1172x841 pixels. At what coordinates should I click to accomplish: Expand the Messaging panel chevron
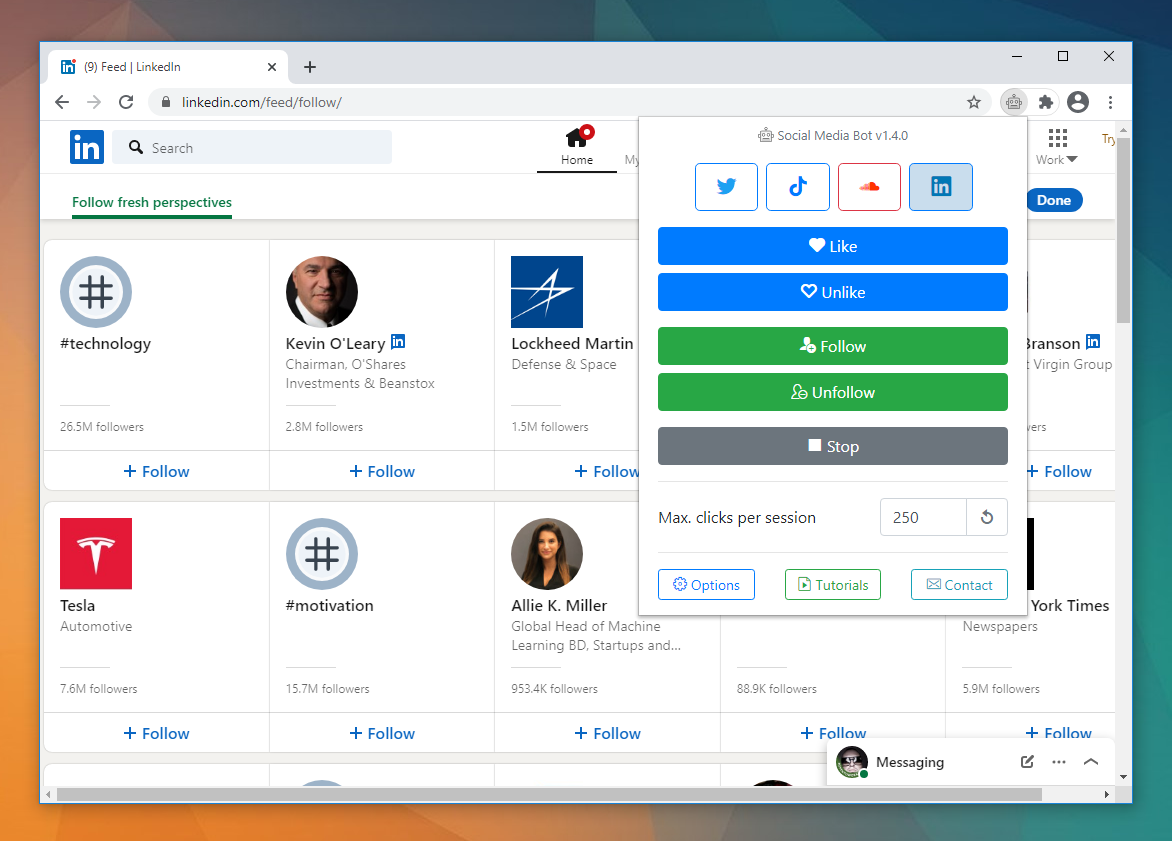coord(1091,762)
